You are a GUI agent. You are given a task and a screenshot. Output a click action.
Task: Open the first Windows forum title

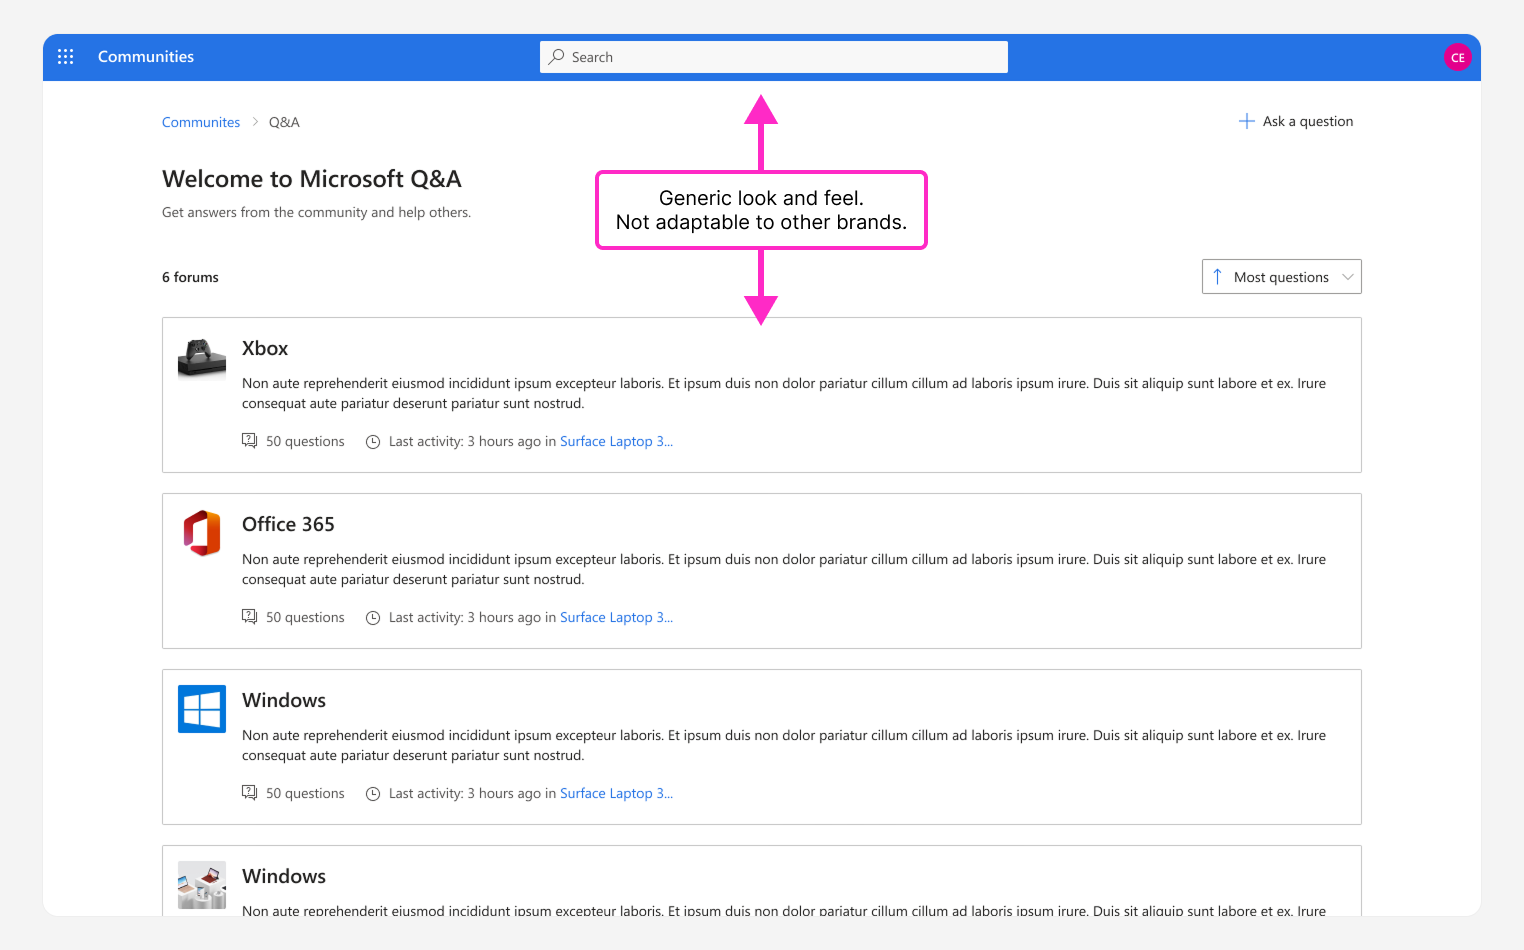pyautogui.click(x=284, y=700)
